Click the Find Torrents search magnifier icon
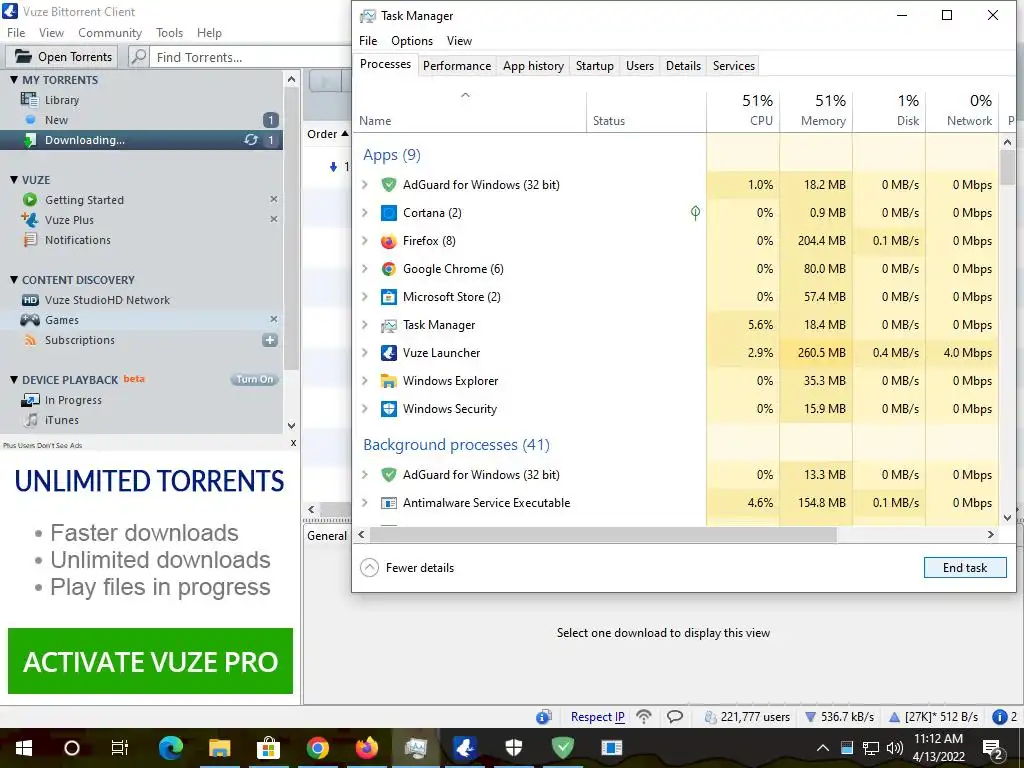Screen dimensions: 1024x768 click(138, 57)
